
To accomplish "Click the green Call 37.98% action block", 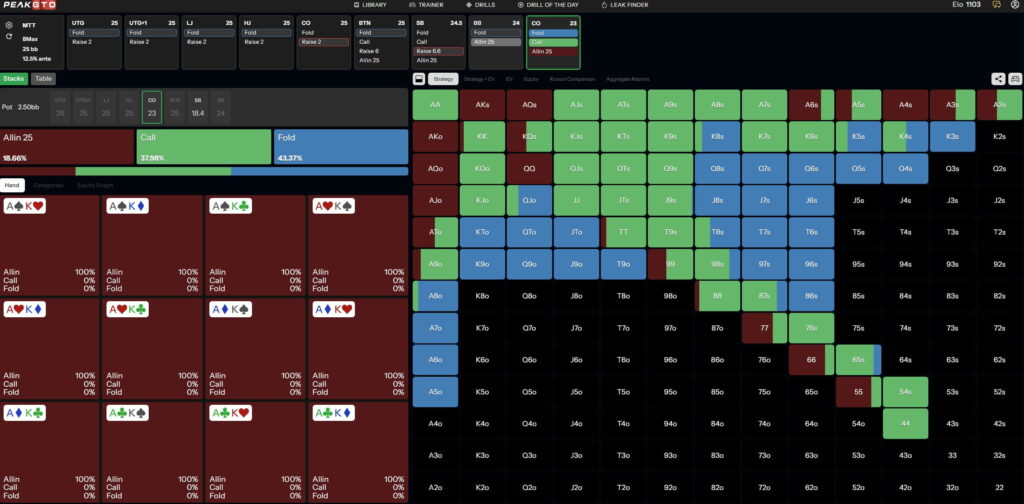I will point(203,146).
